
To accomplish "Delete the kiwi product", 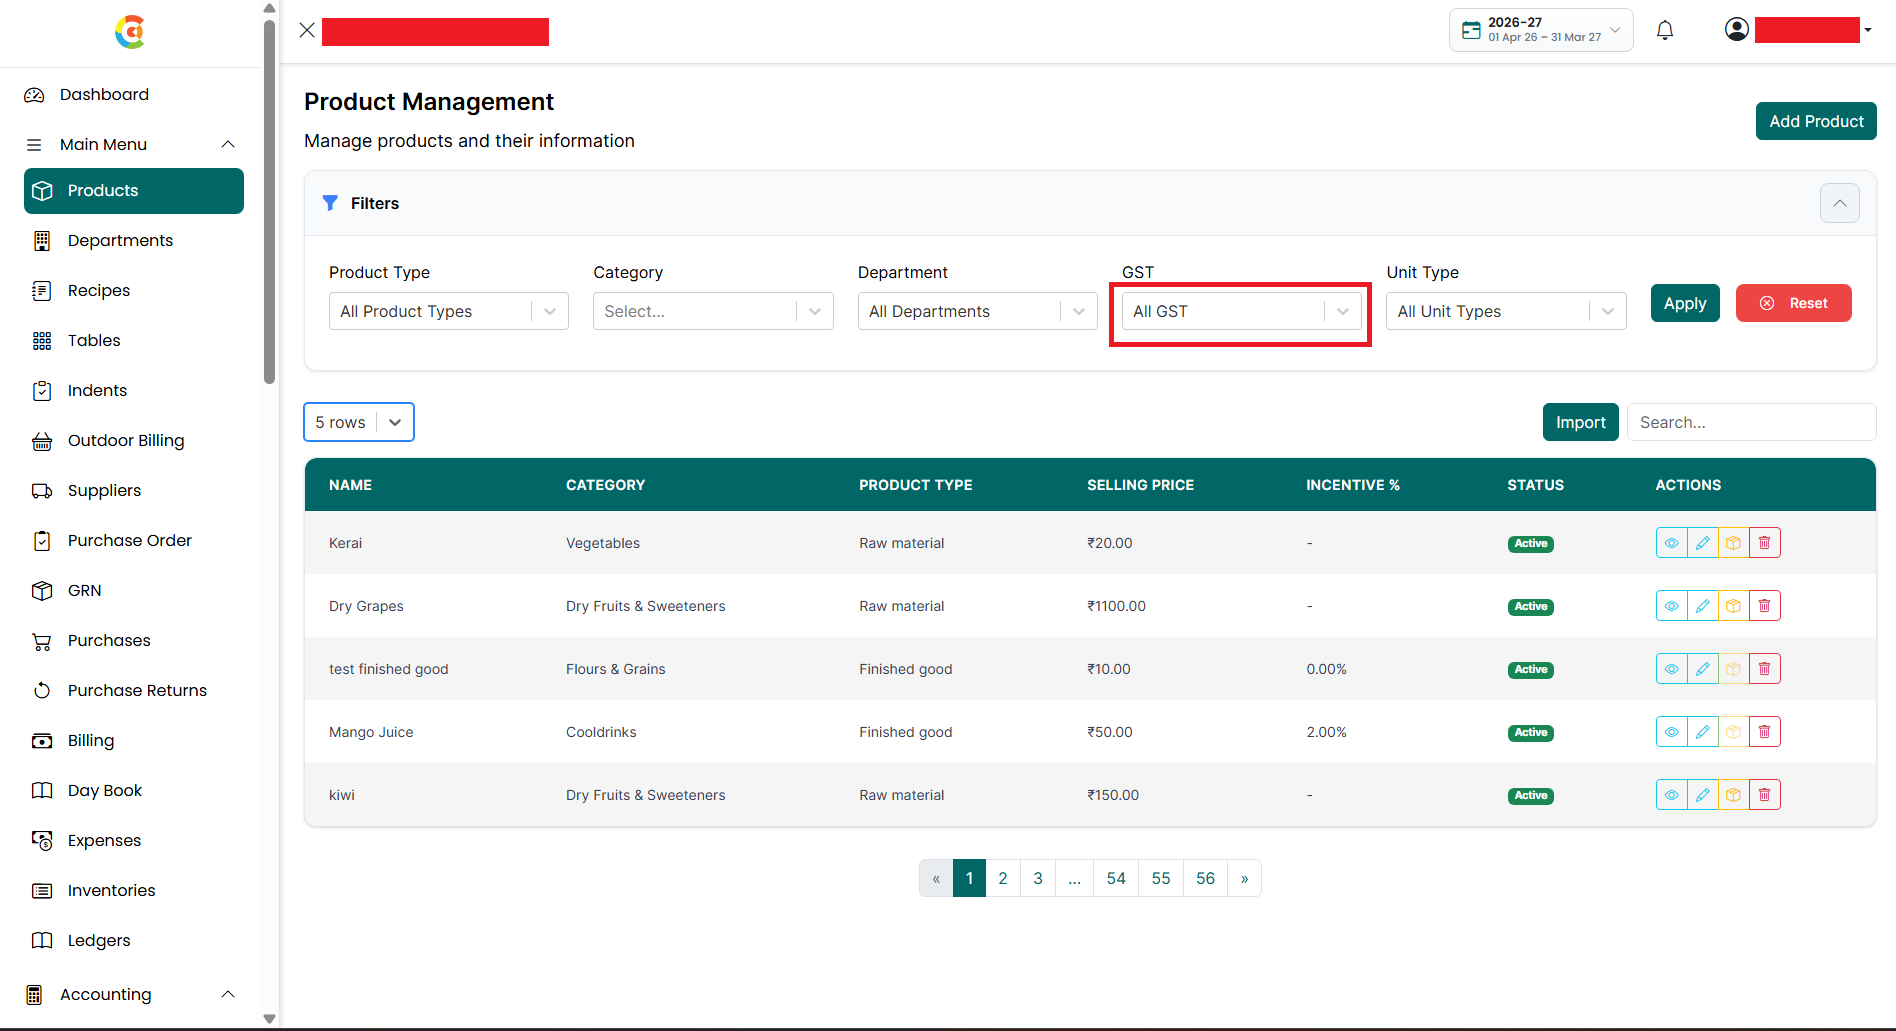I will [x=1764, y=795].
